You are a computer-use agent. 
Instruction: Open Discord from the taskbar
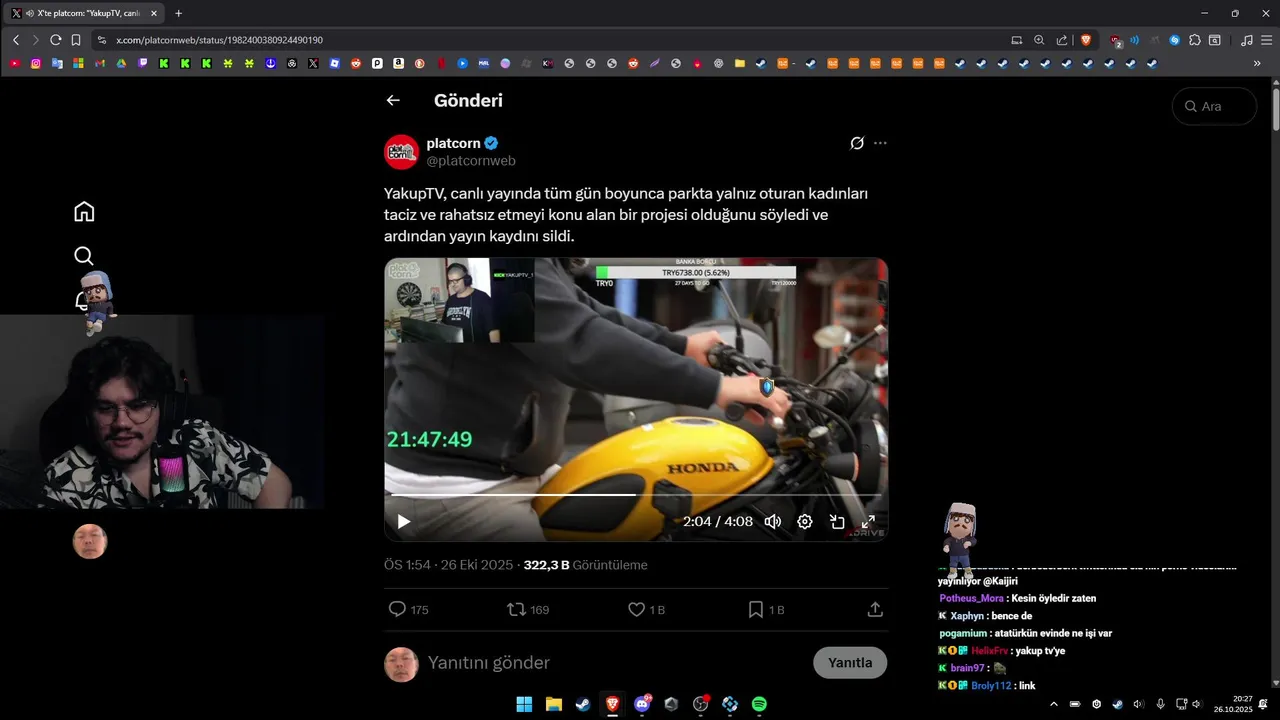click(642, 704)
